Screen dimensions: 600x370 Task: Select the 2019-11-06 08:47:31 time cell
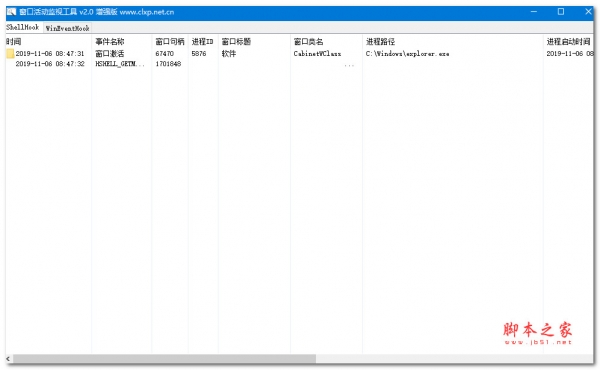tap(50, 54)
